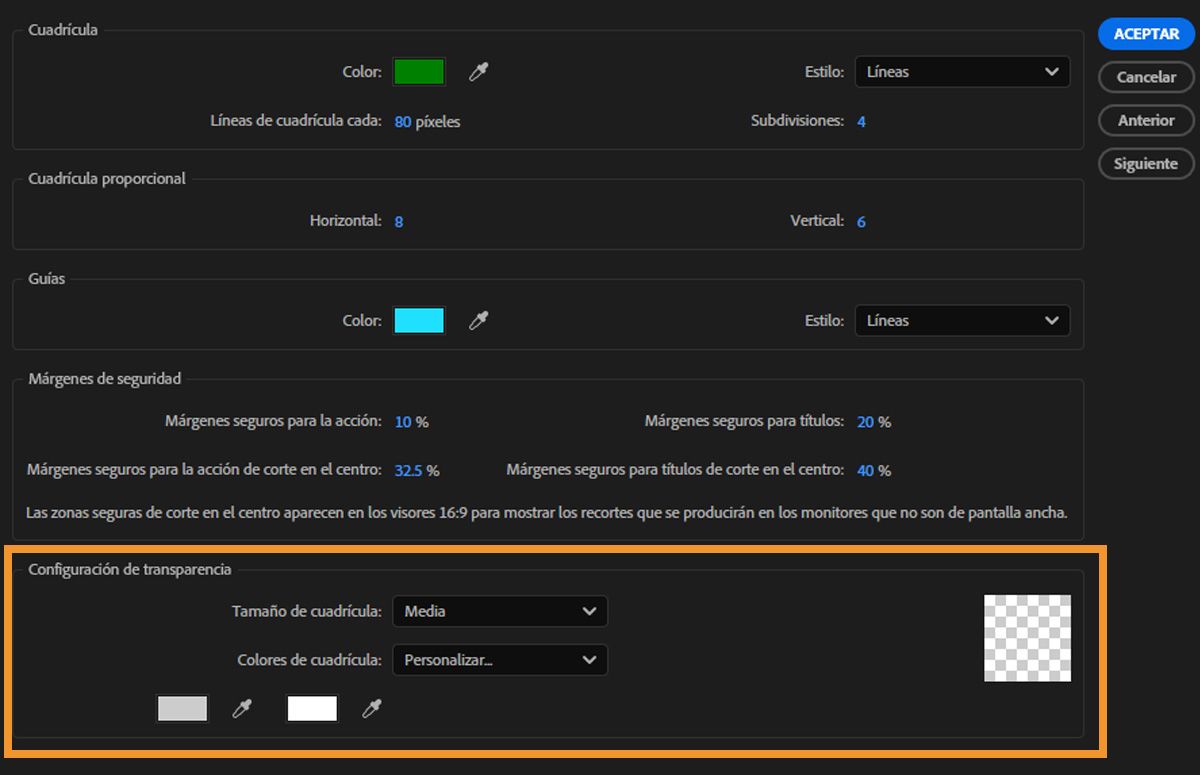Screen dimensions: 1200x775
Task: Click the Anterior button
Action: click(x=1146, y=120)
